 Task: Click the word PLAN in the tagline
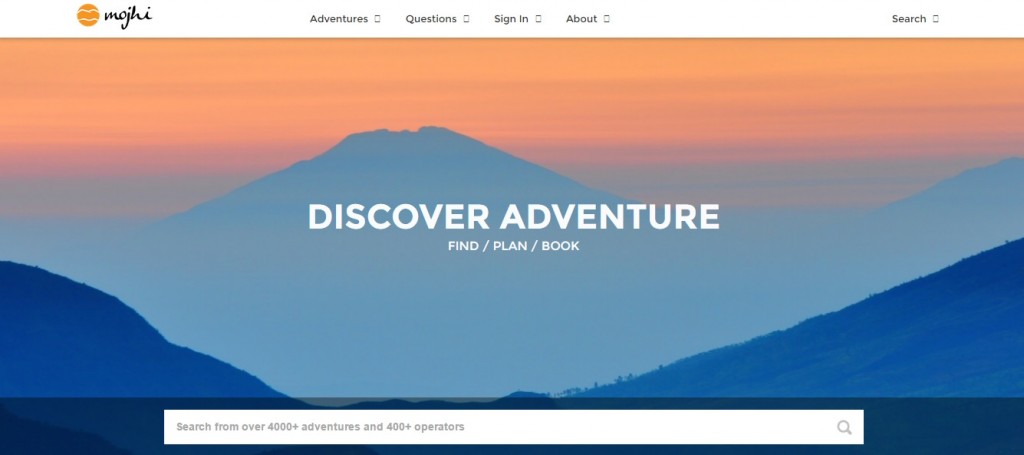tap(510, 246)
